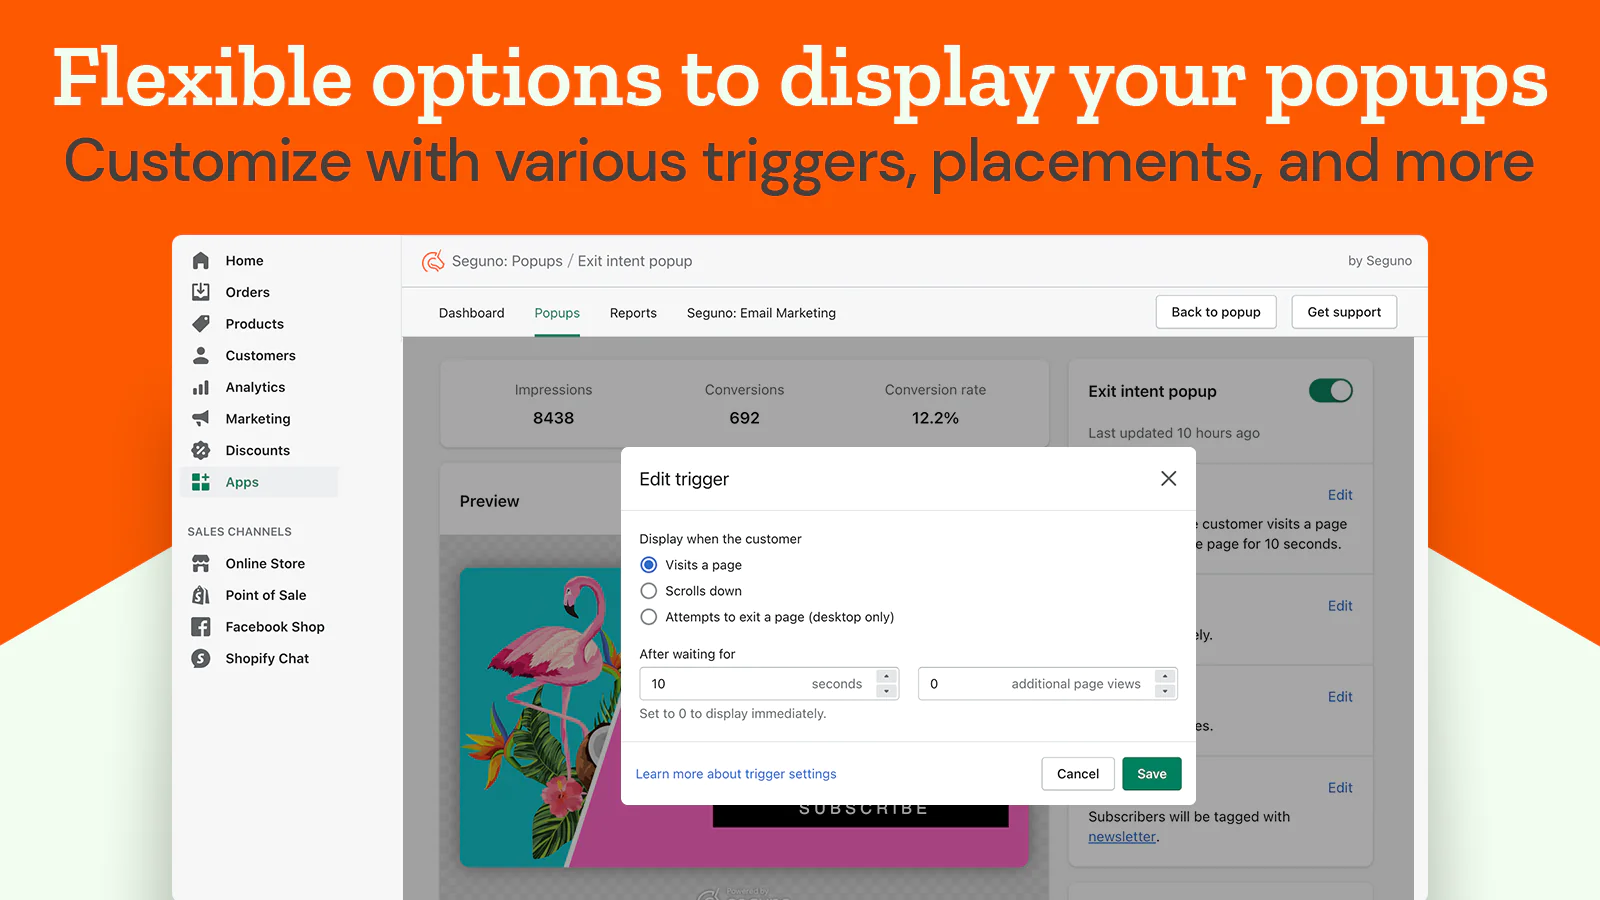
Task: Click the Get support button
Action: pos(1344,312)
